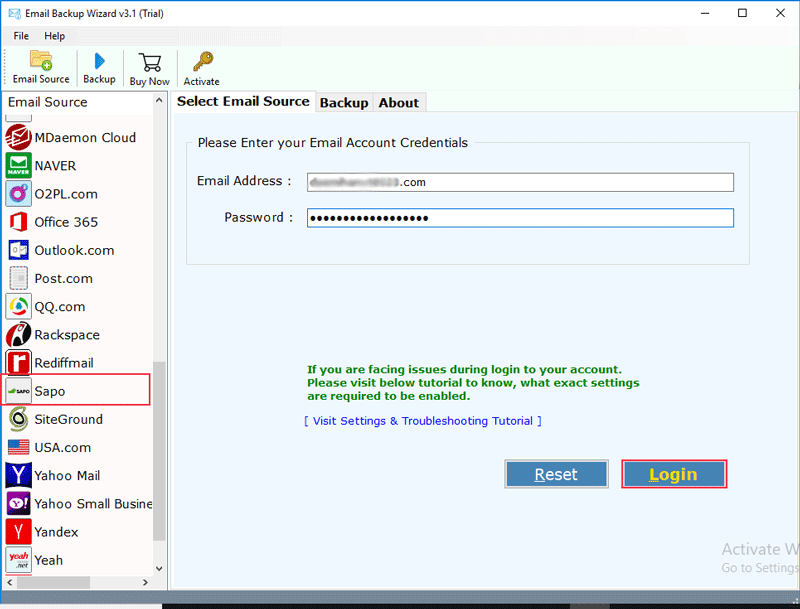Viewport: 800px width, 609px height.
Task: Click the Password input field
Action: [520, 218]
